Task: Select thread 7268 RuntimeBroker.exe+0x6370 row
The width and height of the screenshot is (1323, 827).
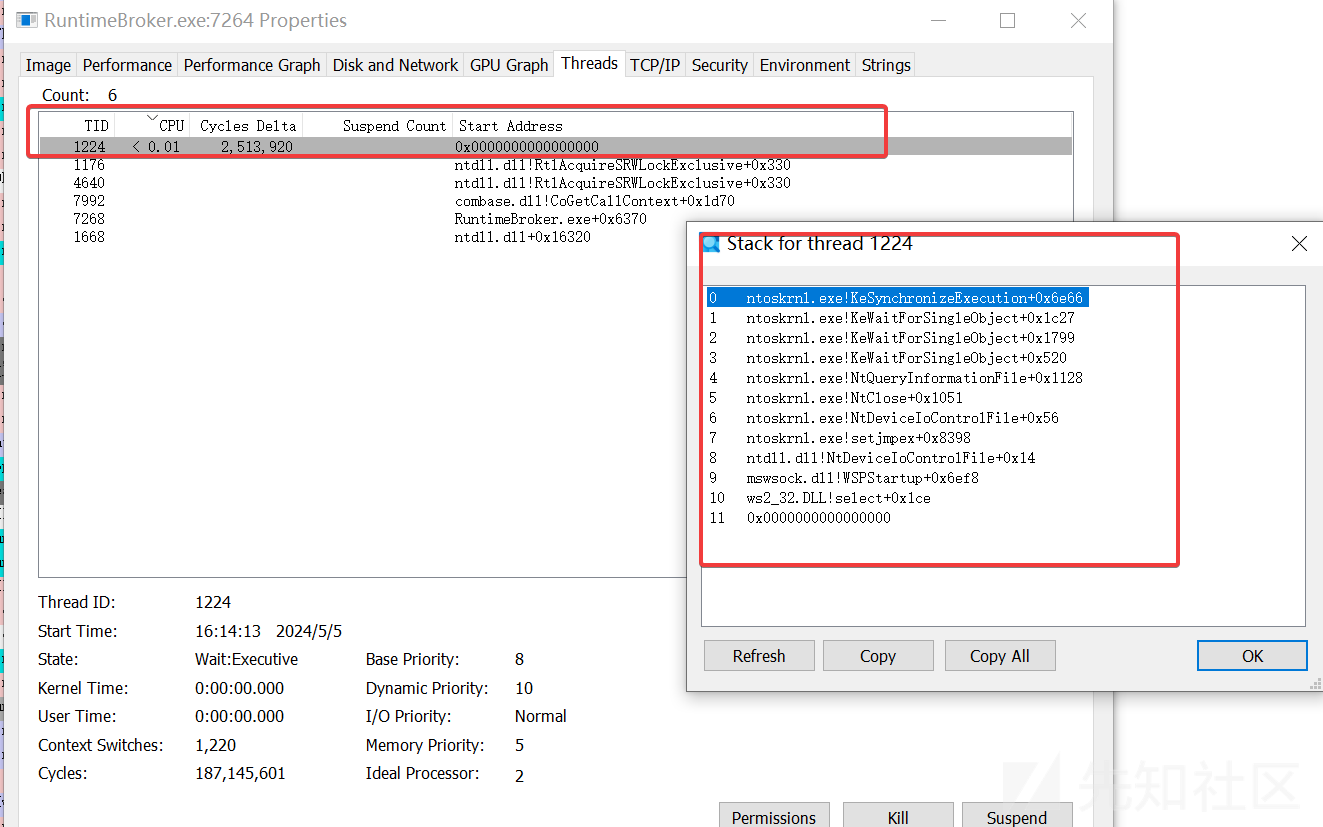Action: 555,219
